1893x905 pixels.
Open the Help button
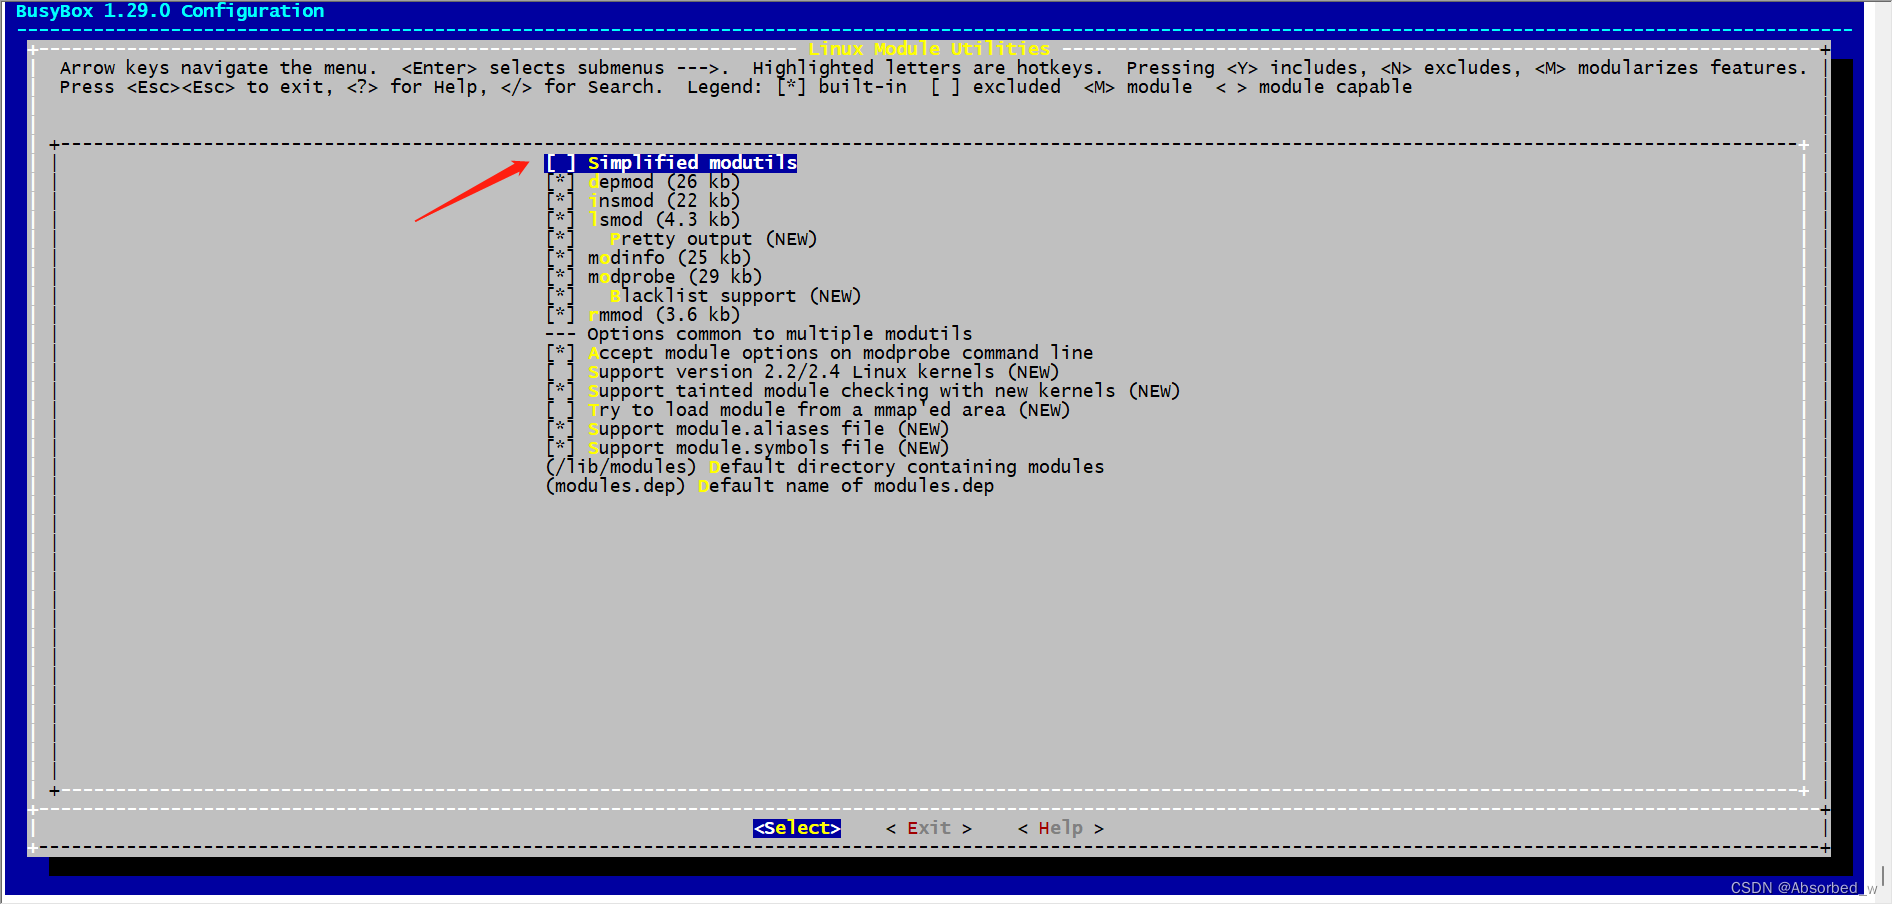pos(1061,828)
